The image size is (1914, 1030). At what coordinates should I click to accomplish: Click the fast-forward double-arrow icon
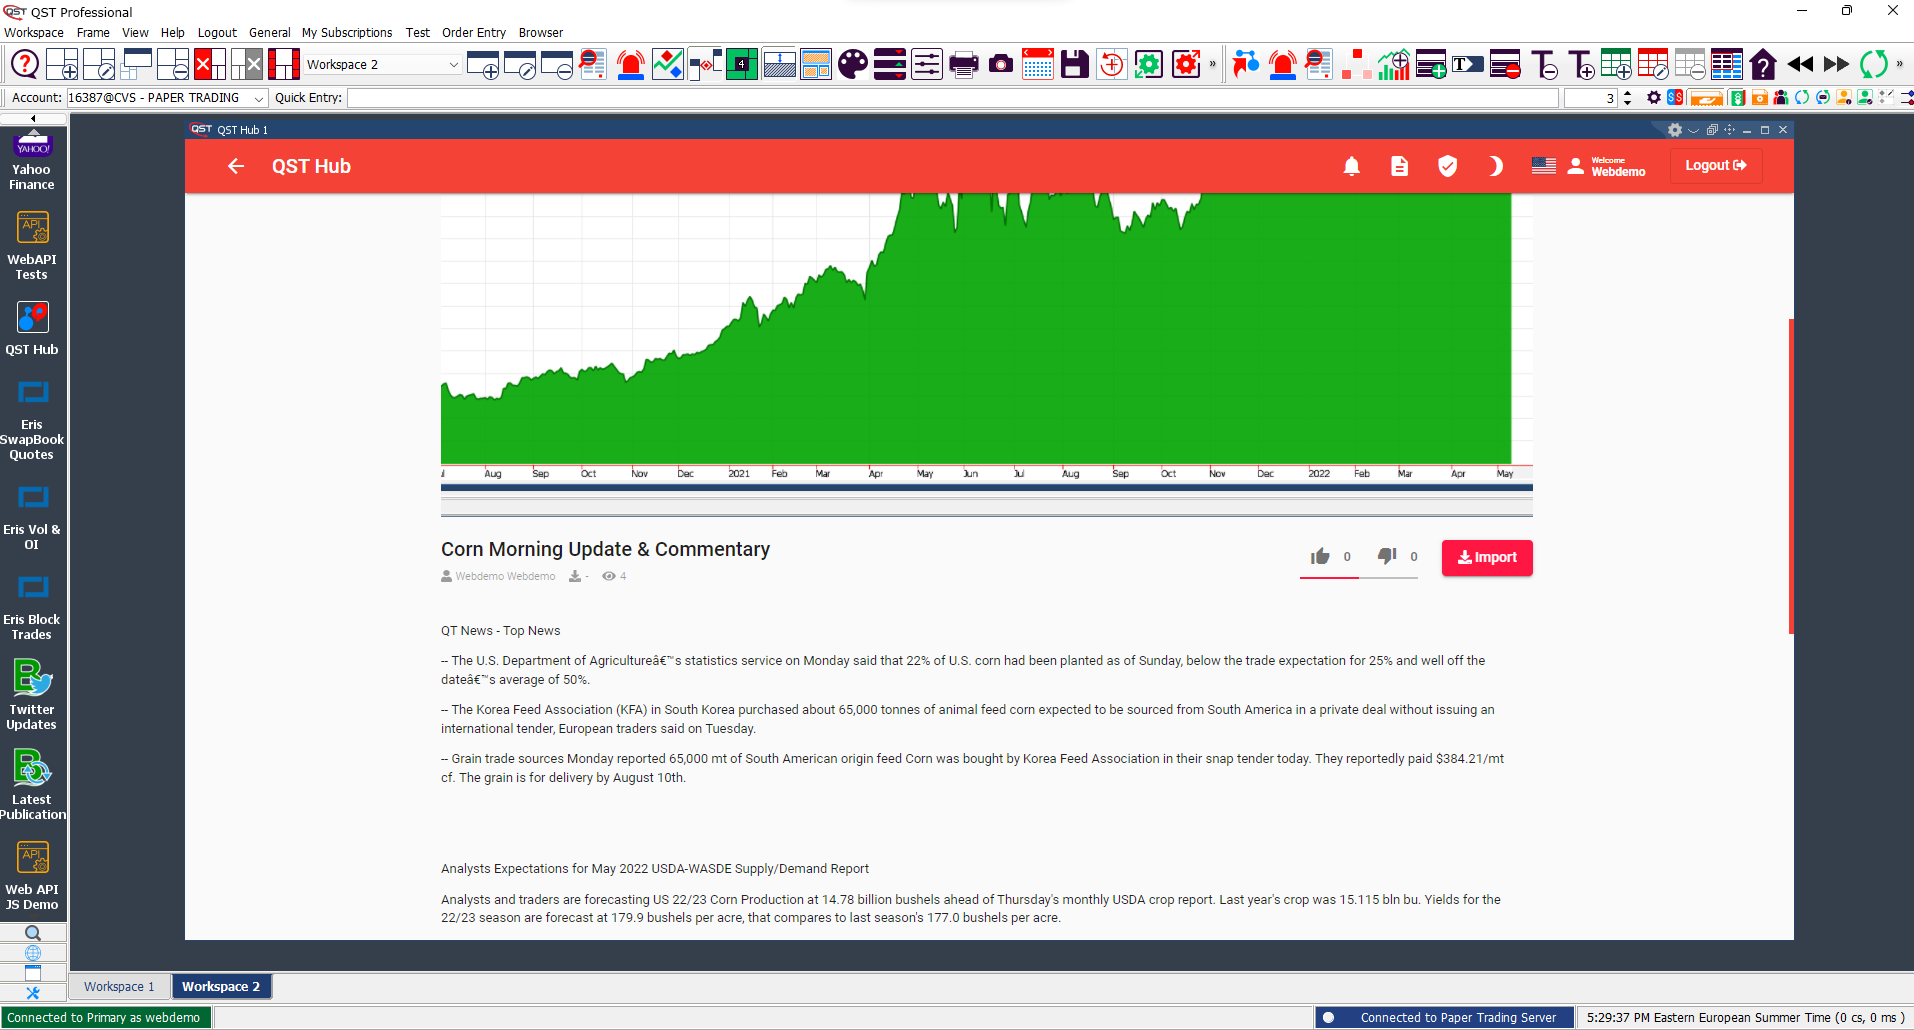(1837, 65)
